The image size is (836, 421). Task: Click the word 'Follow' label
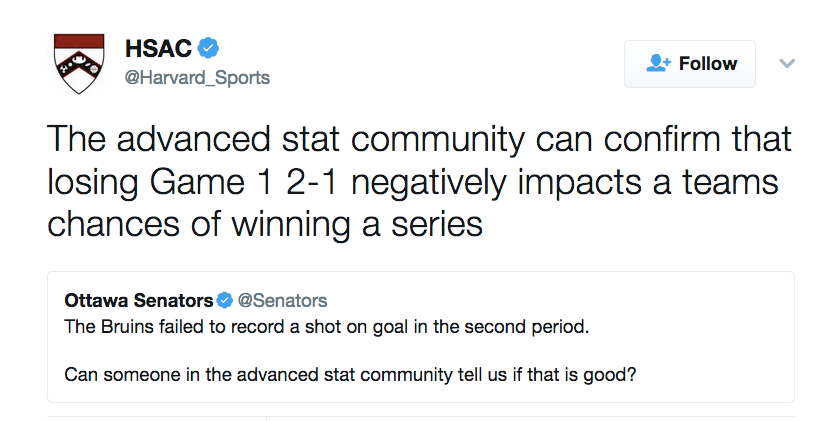click(x=708, y=64)
